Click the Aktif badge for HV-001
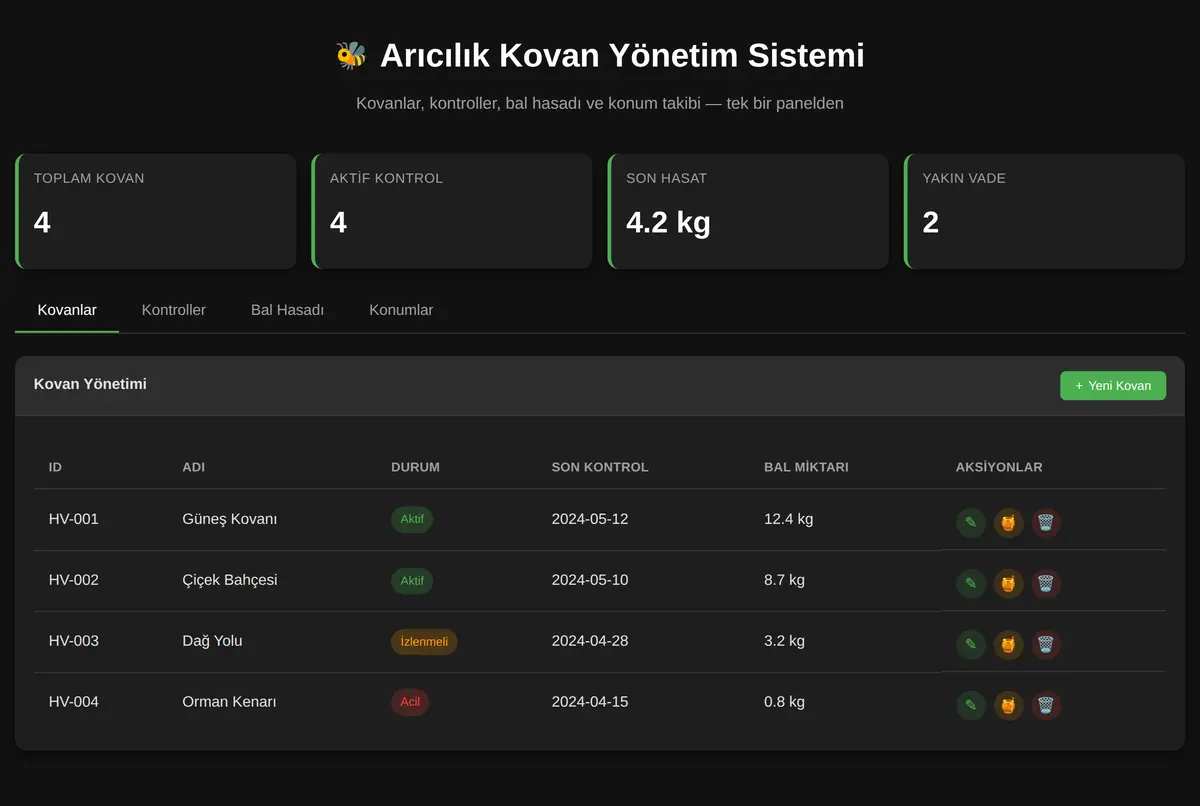1200x806 pixels. click(412, 519)
